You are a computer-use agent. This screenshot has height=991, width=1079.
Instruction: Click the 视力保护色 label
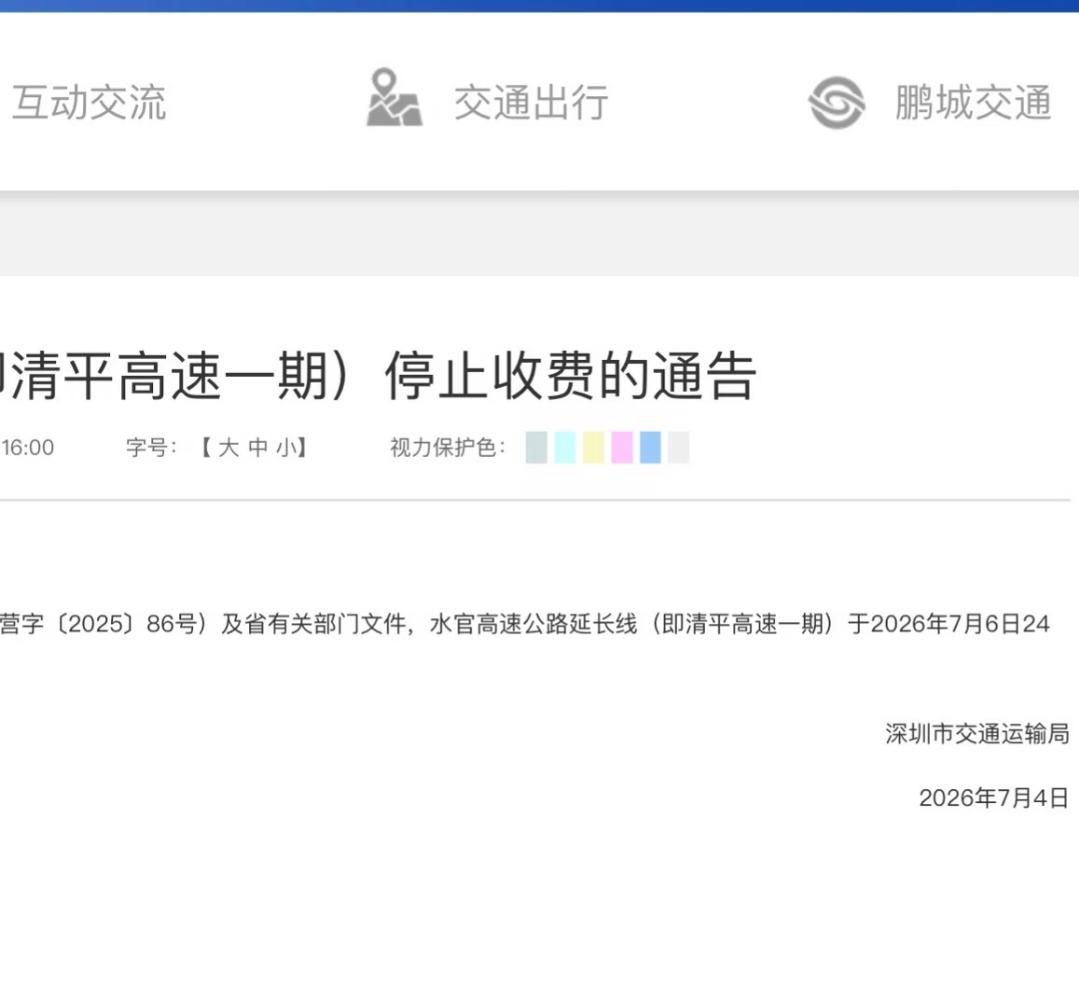[448, 448]
